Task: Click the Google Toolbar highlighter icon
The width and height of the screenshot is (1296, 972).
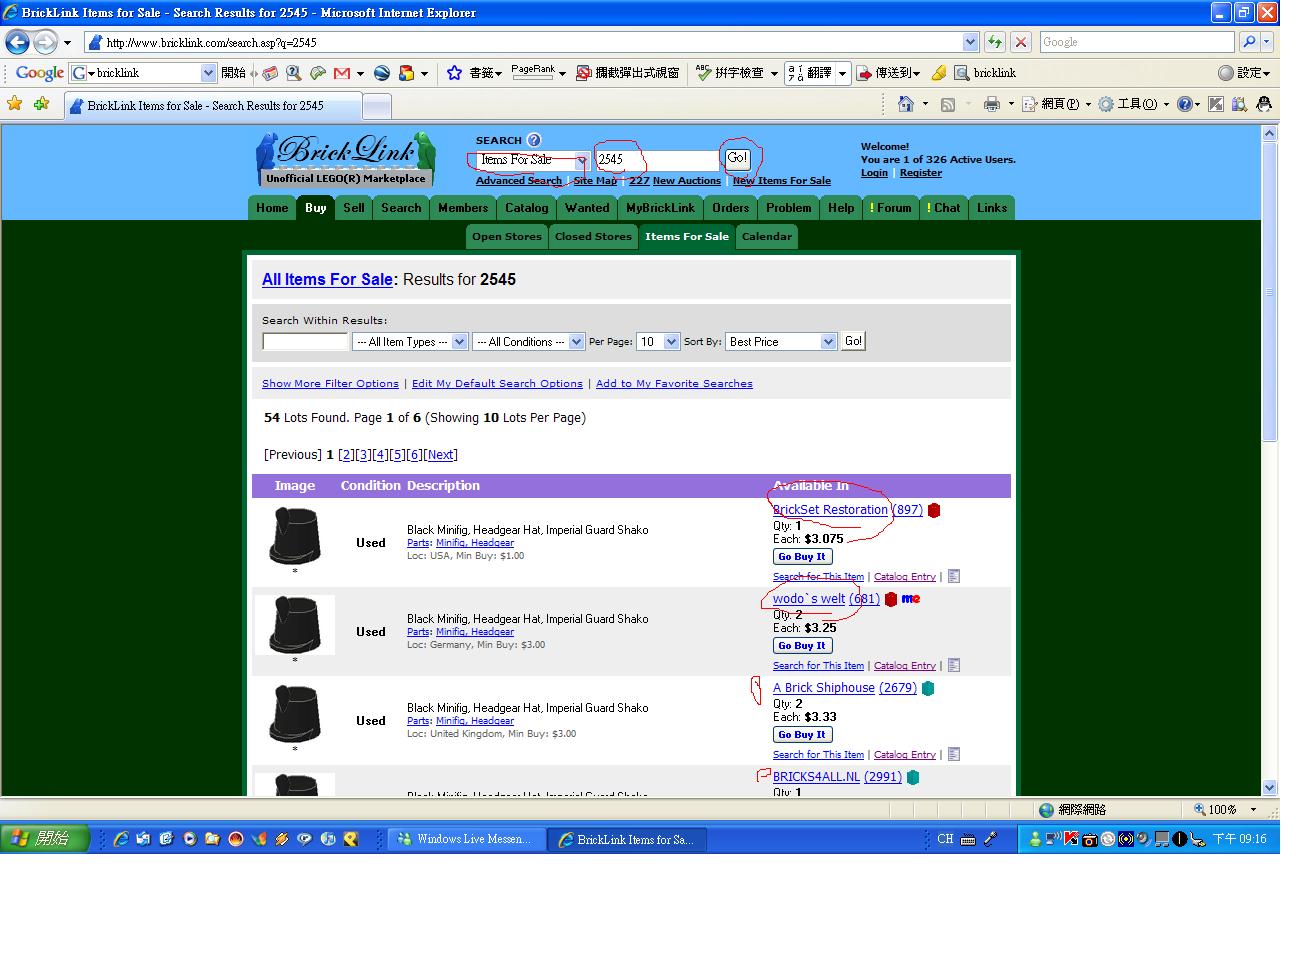Action: [x=938, y=73]
